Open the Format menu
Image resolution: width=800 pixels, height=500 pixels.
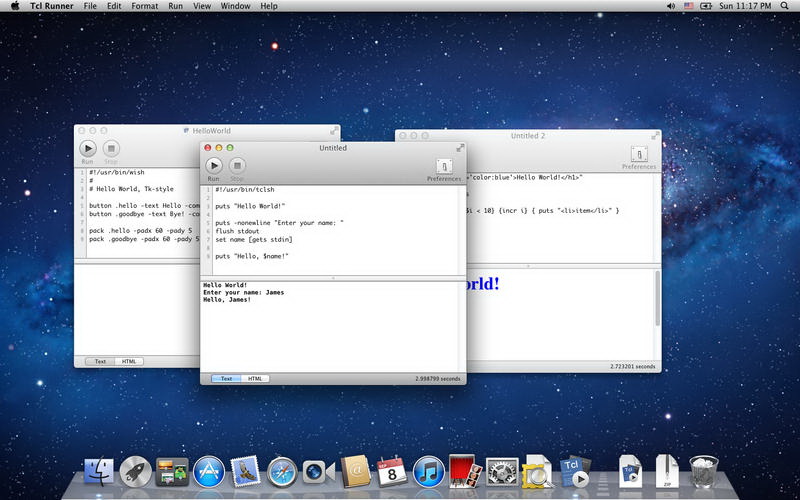144,6
